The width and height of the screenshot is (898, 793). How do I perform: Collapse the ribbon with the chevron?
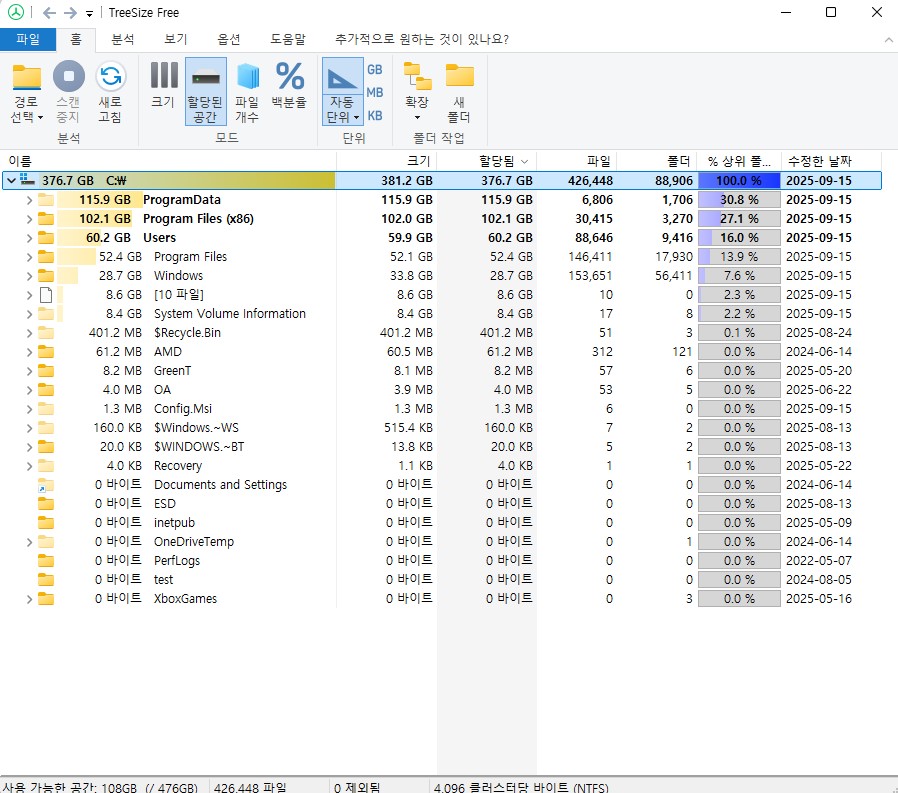pos(888,40)
